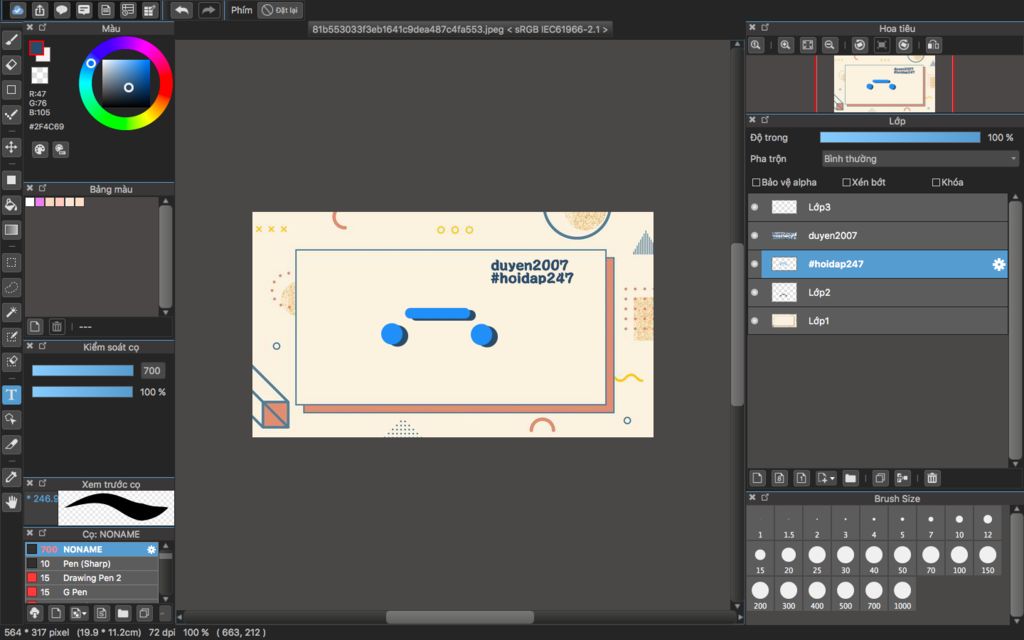Select the Eraser tool
This screenshot has height=640, width=1024.
point(11,65)
